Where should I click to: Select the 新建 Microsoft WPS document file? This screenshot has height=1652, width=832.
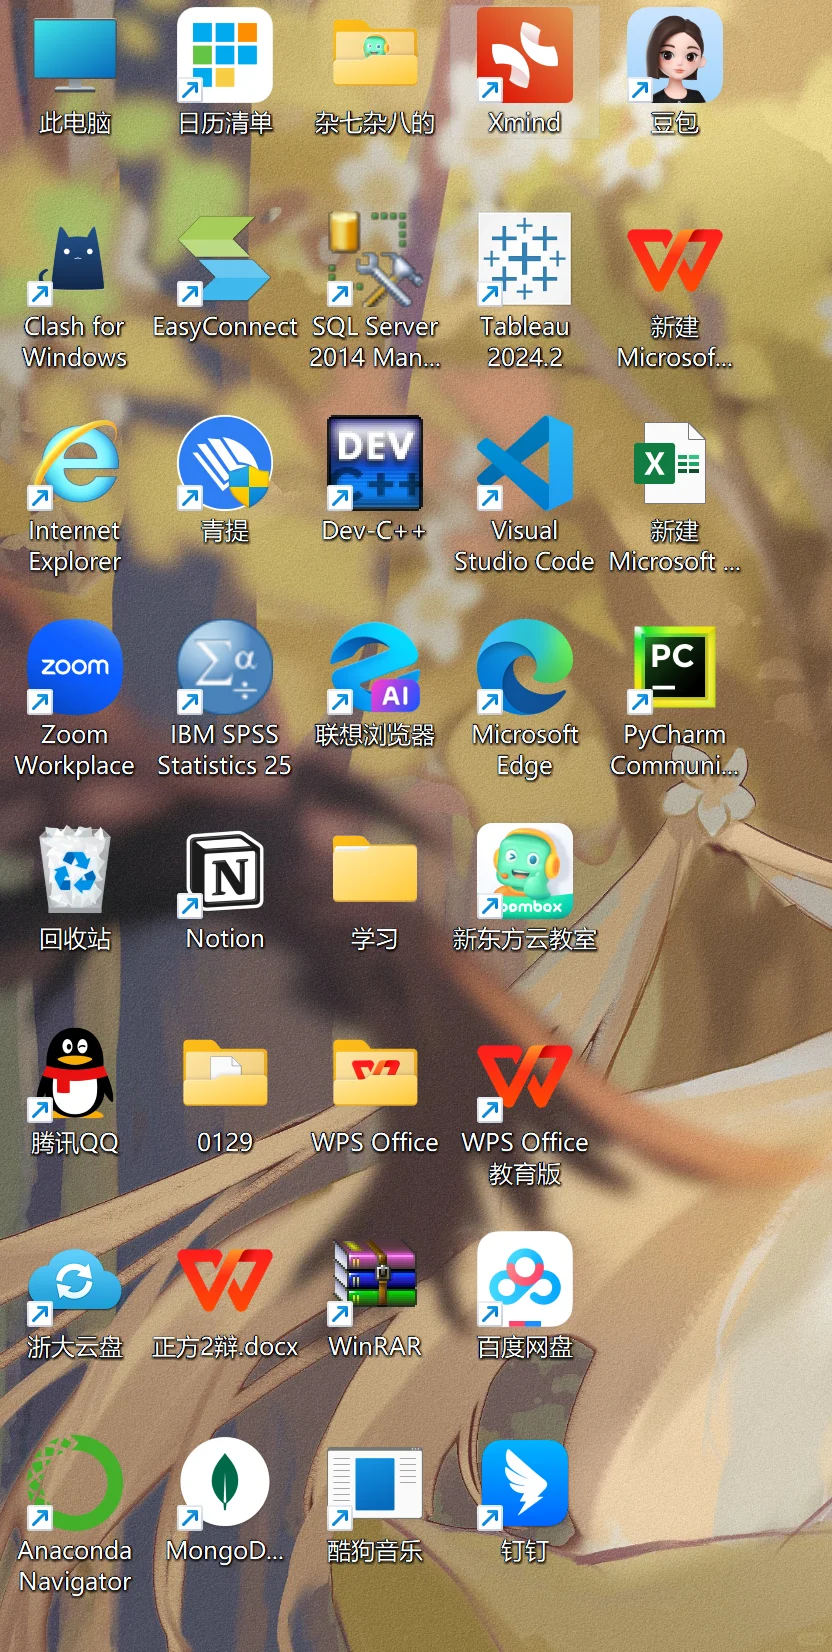[675, 259]
